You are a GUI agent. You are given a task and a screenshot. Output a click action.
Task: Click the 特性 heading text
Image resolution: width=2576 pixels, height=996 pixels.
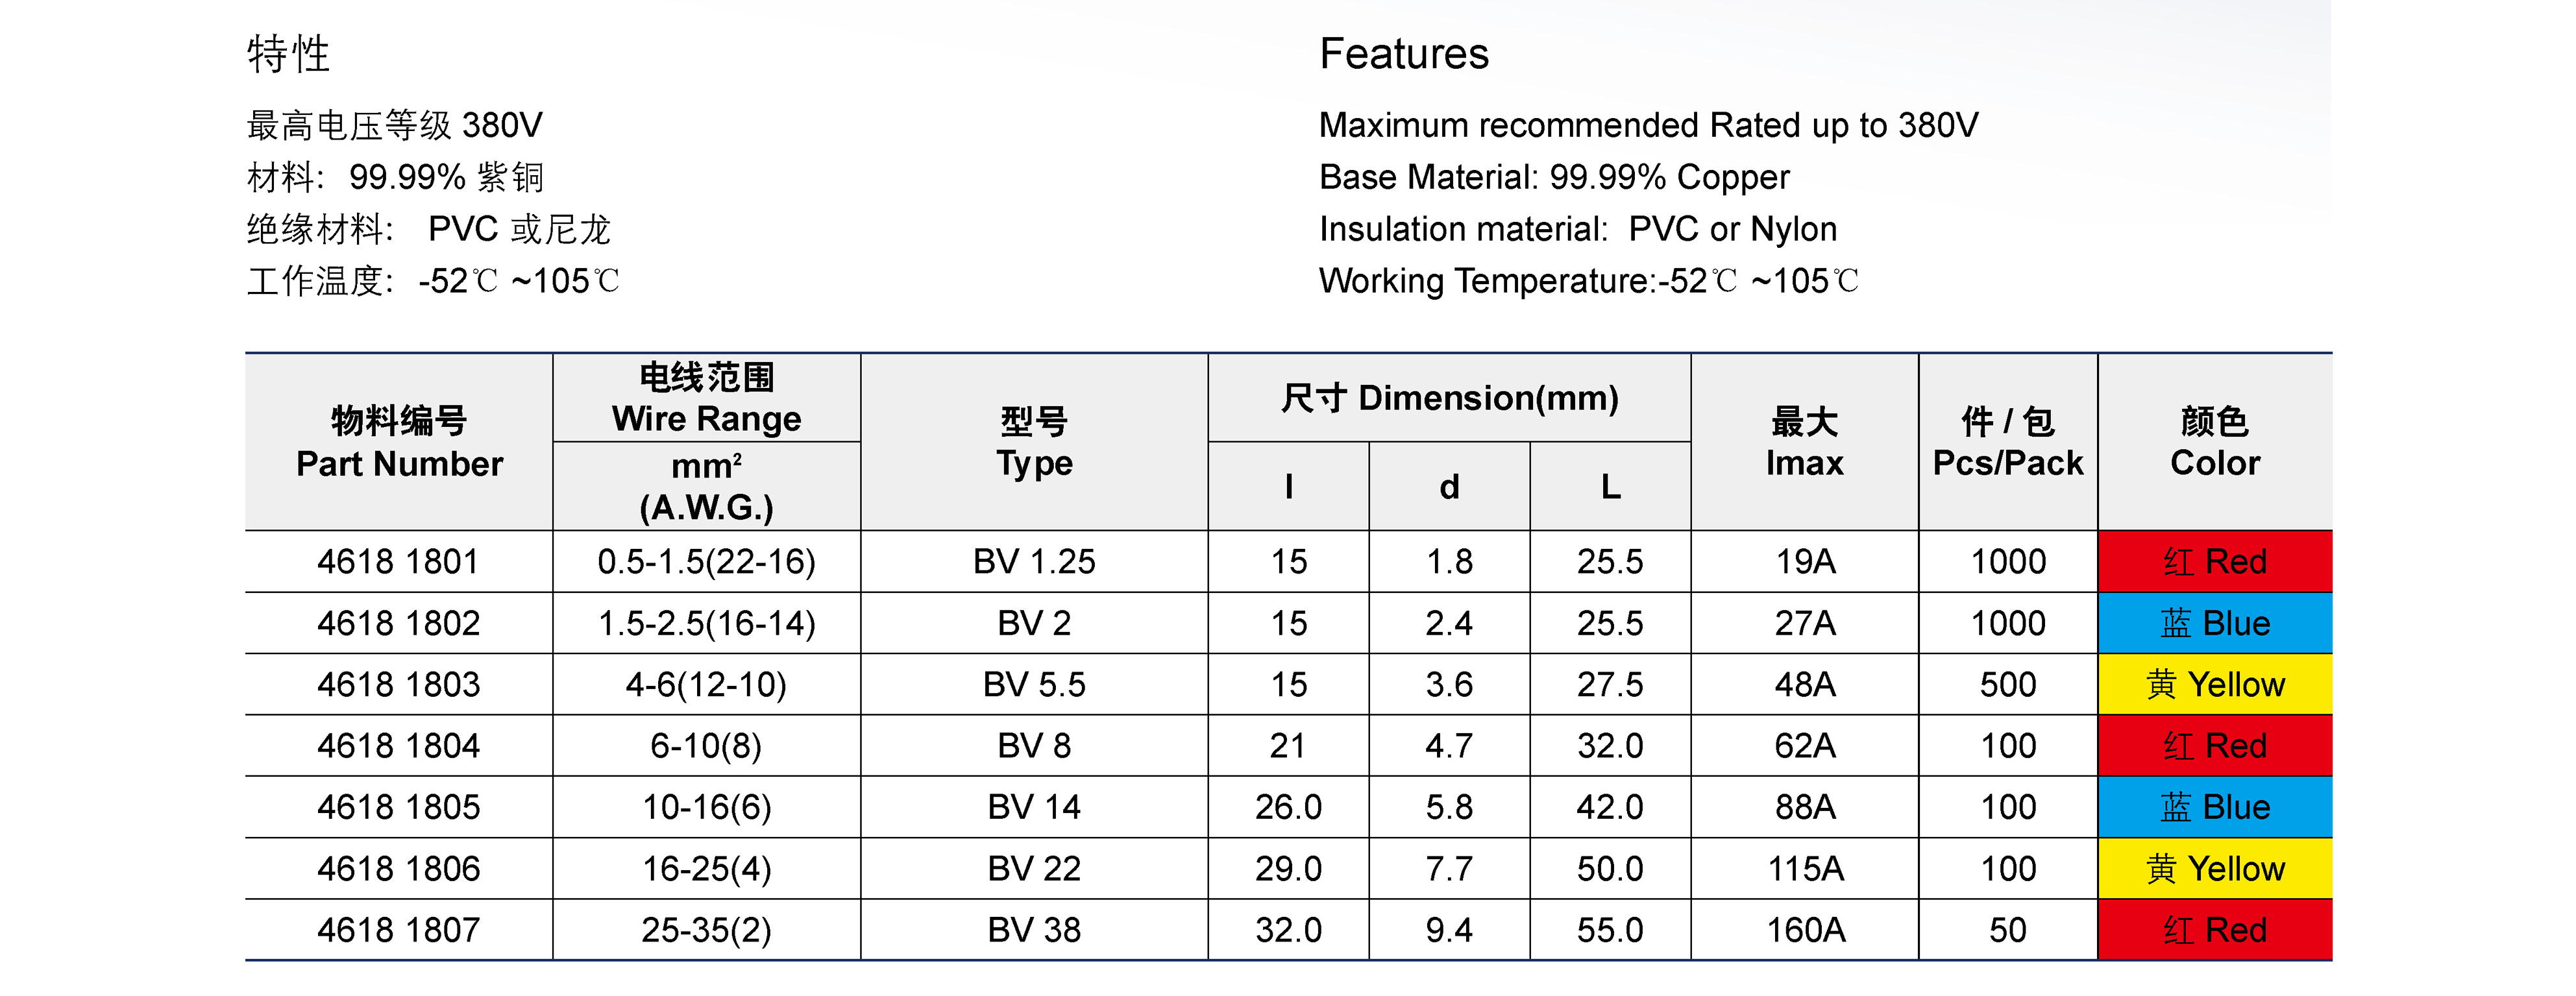coord(288,54)
